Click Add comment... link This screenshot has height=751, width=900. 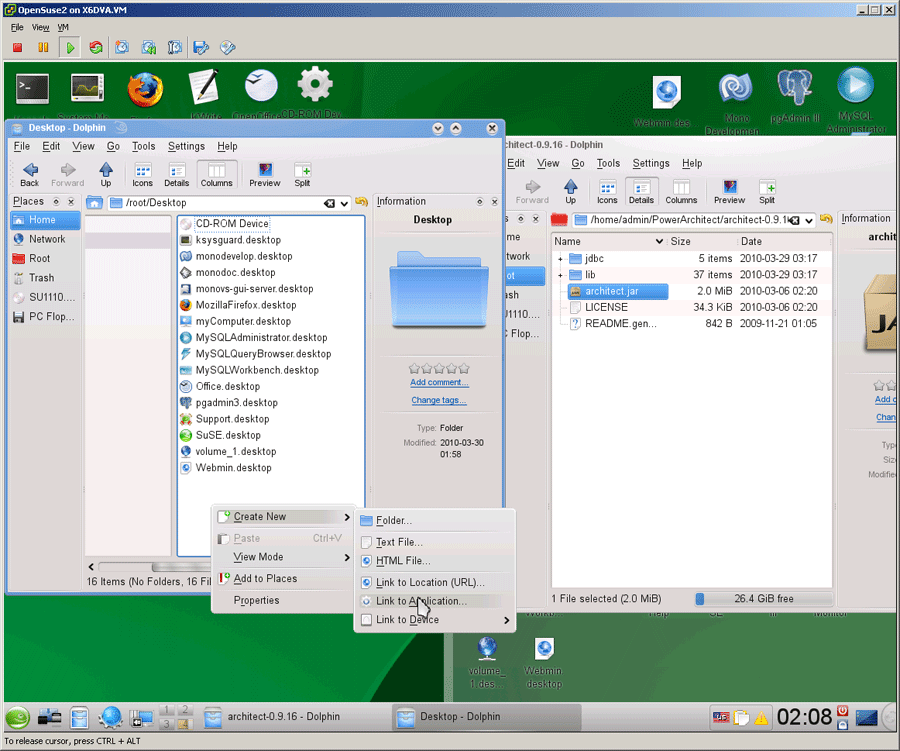coord(439,382)
